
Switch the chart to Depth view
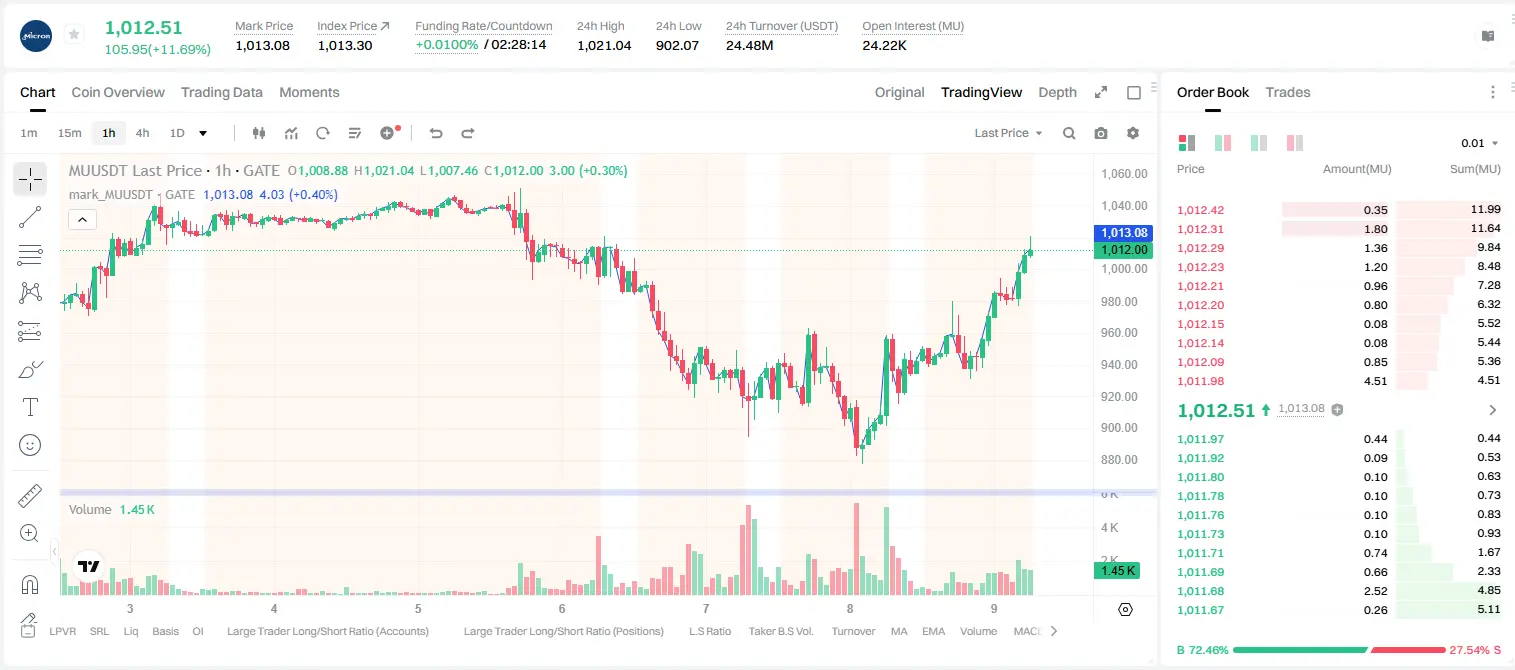tap(1057, 92)
